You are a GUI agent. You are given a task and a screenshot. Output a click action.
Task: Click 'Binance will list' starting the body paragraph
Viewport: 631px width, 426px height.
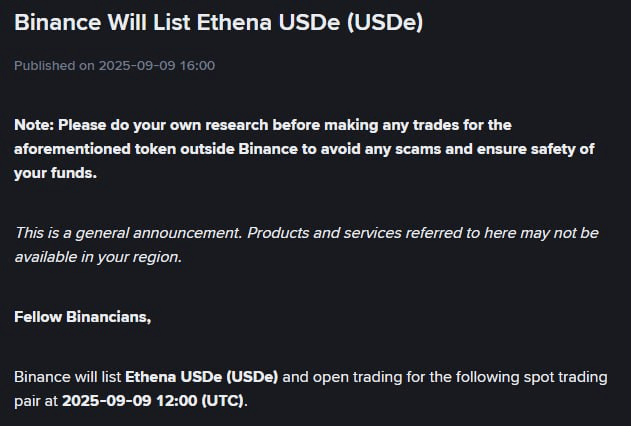[68, 377]
